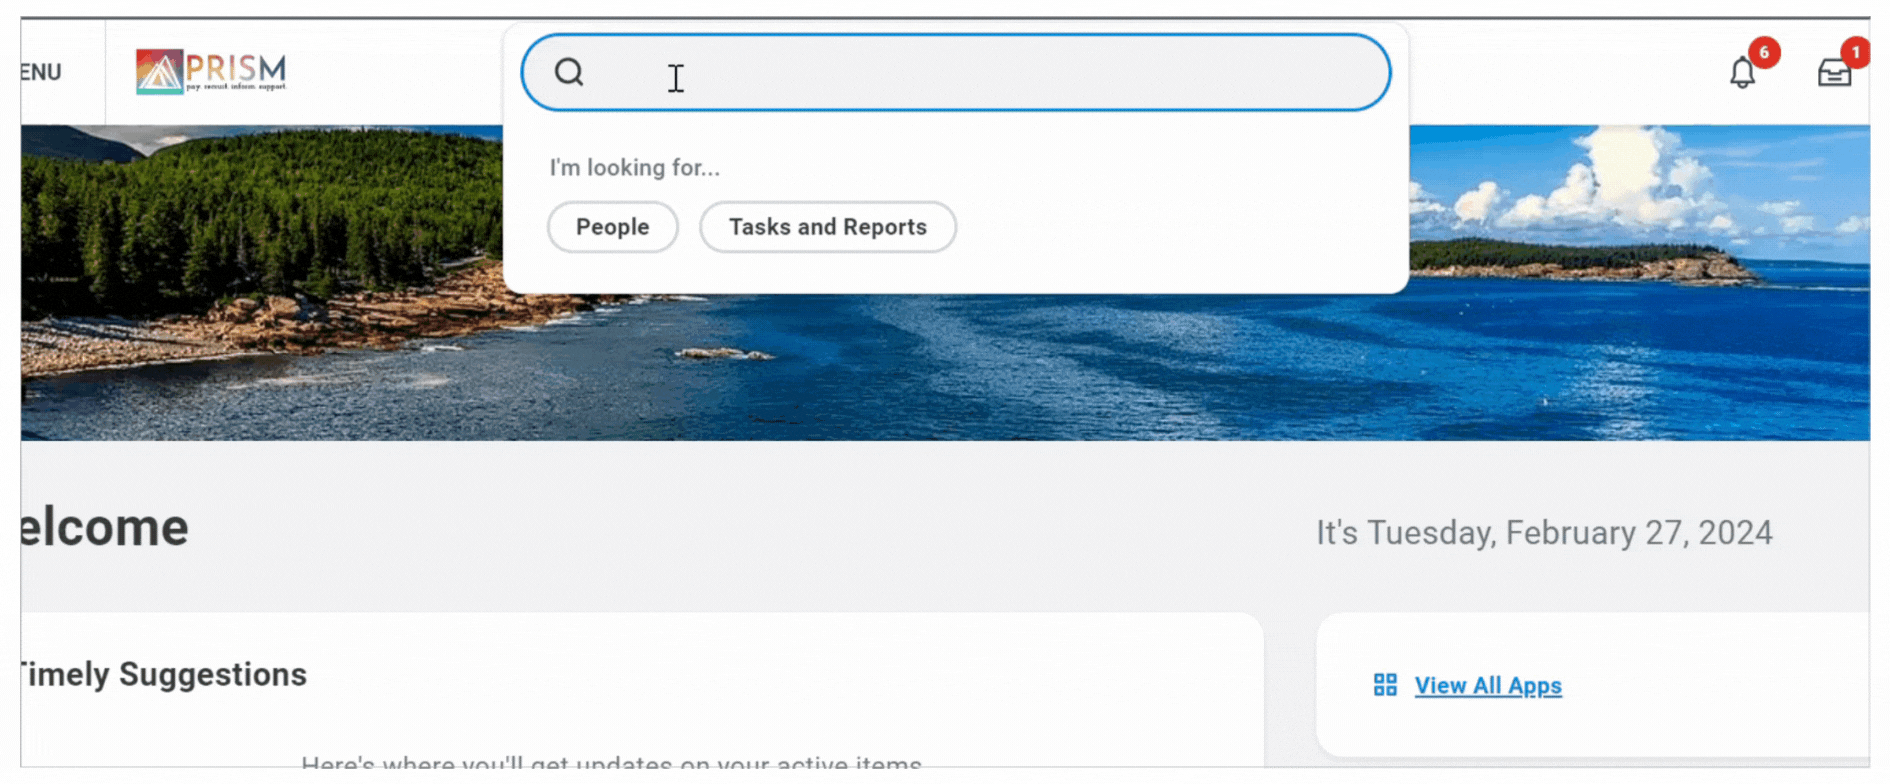This screenshot has height=784, width=1890.
Task: Click the grid icon beside View All Apps
Action: (x=1385, y=685)
